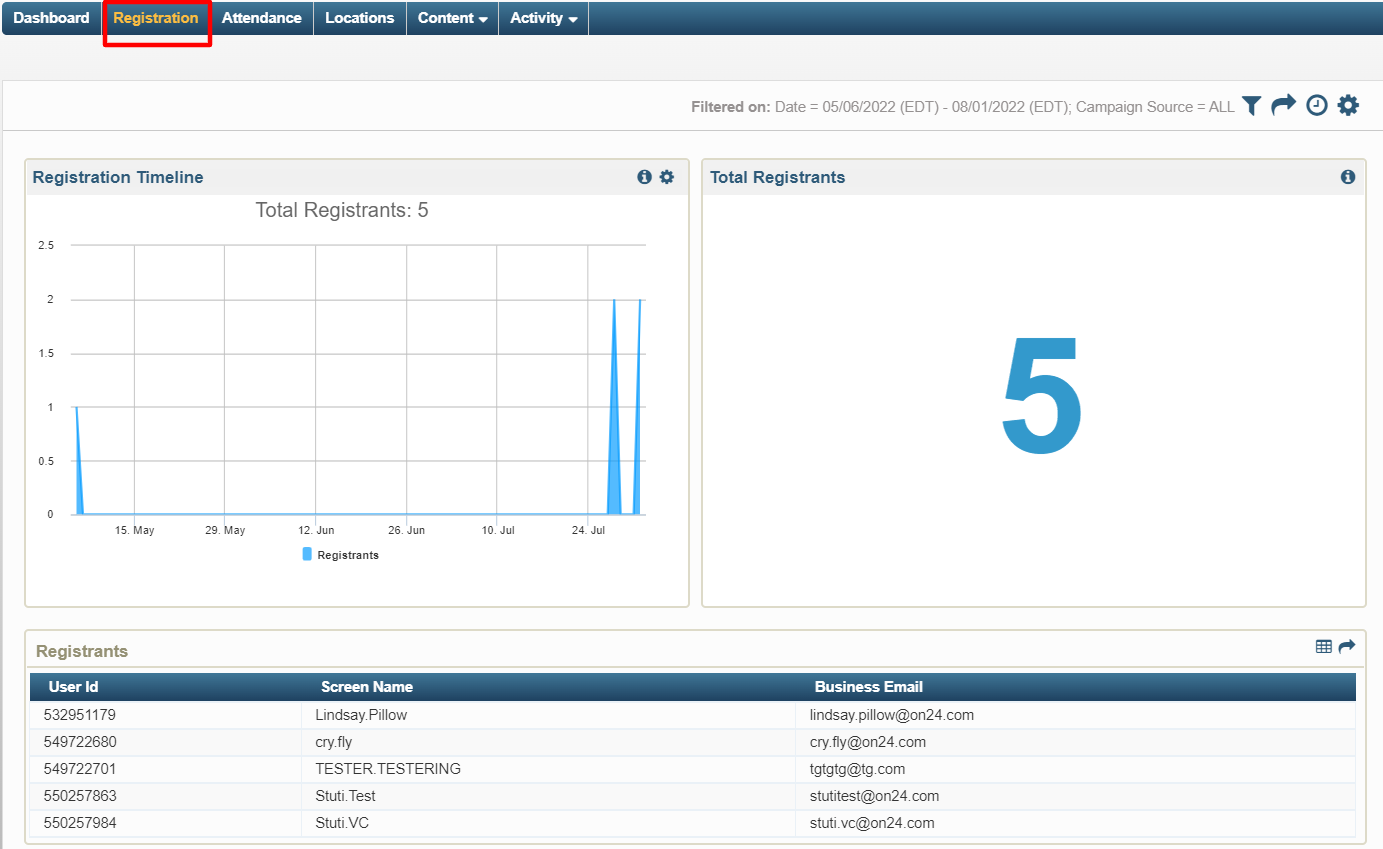Screen dimensions: 1383x849
Task: Select screen name Stuti.VC
Action: [342, 823]
